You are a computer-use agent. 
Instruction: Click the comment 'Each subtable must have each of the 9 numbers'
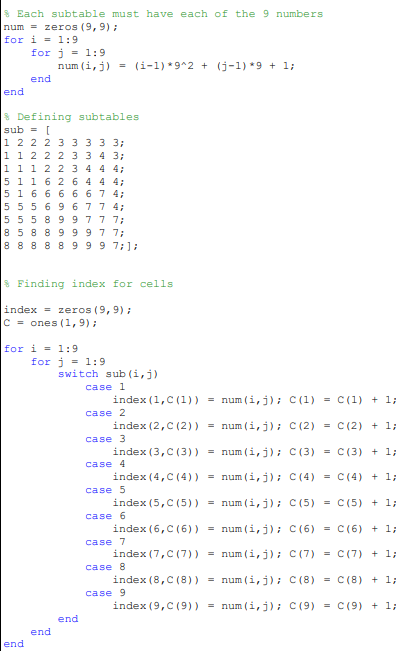164,14
